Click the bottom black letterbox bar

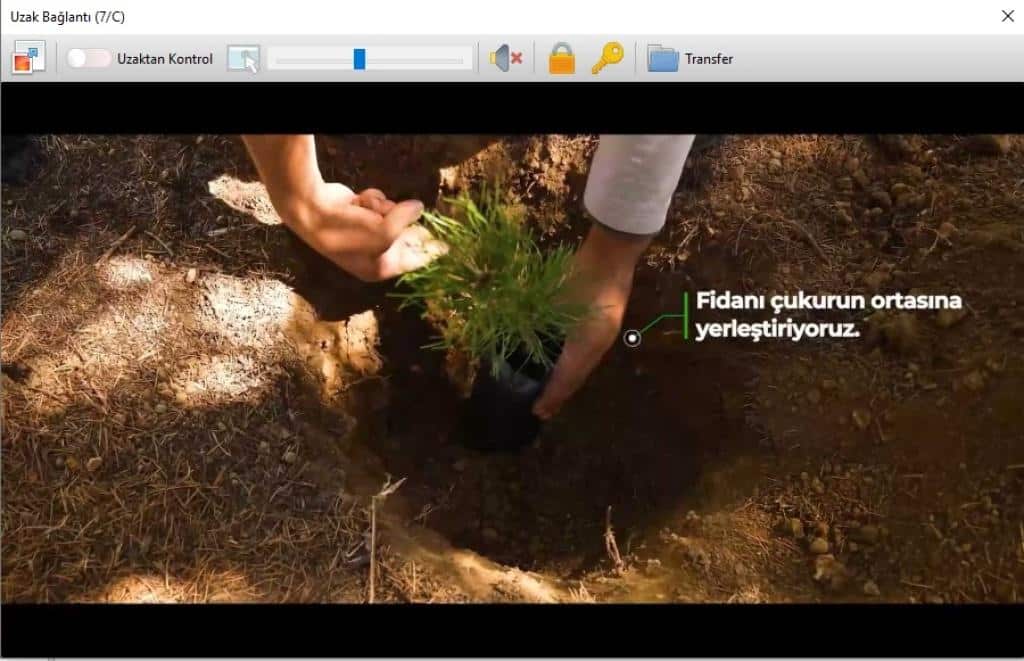pos(512,629)
